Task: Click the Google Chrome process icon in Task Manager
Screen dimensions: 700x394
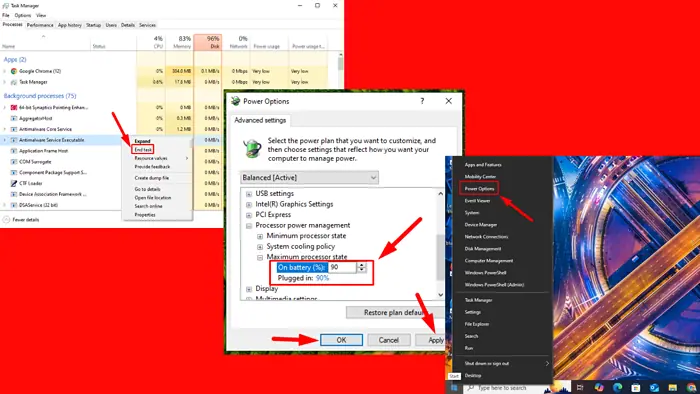Action: tap(14, 71)
